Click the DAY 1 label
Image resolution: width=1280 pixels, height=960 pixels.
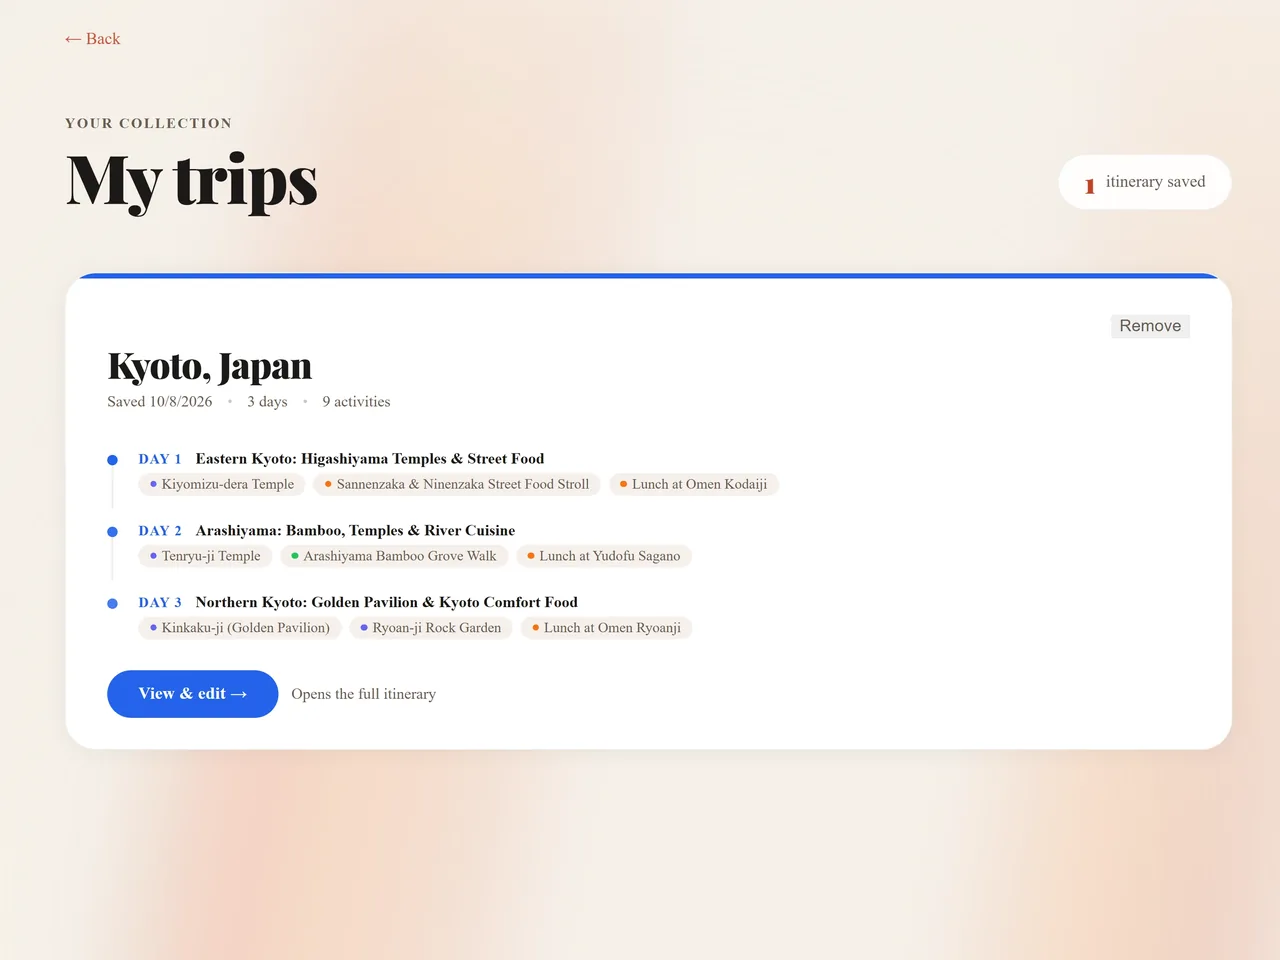tap(160, 459)
